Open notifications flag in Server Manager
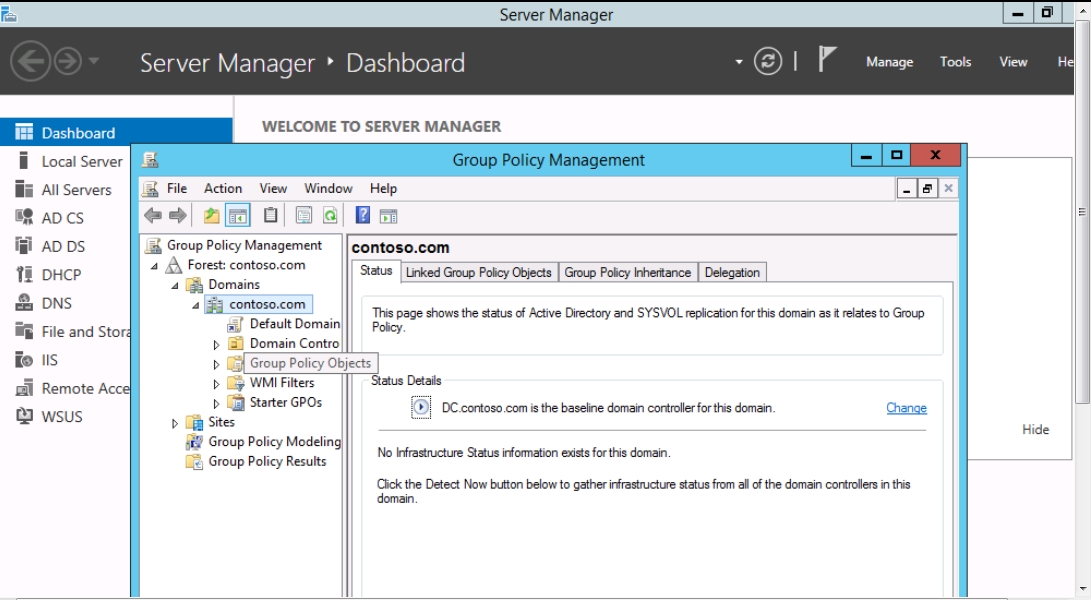This screenshot has height=600, width=1091. click(x=827, y=61)
